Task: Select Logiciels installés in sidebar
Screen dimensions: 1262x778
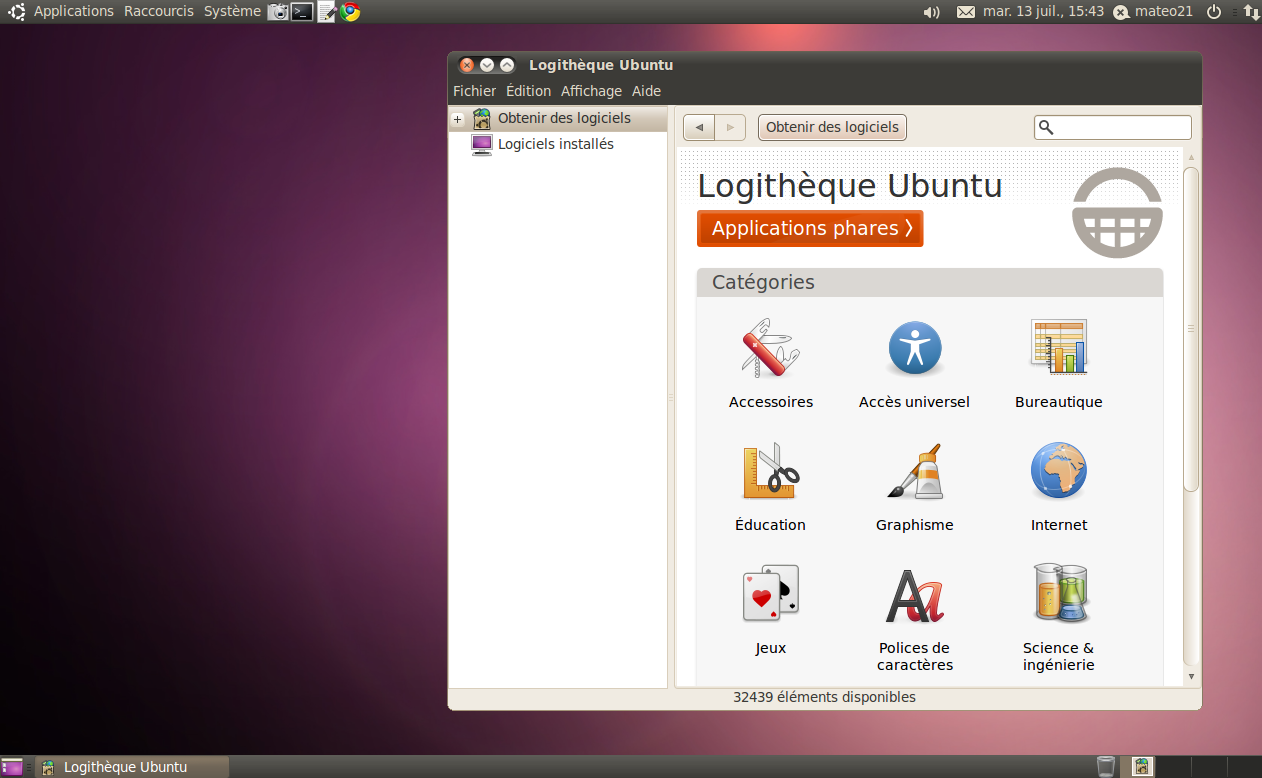Action: 555,144
